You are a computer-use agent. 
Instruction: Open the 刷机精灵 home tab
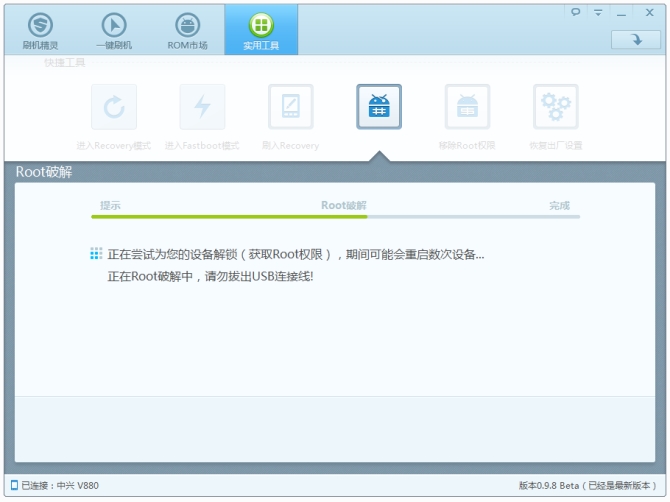click(x=40, y=31)
